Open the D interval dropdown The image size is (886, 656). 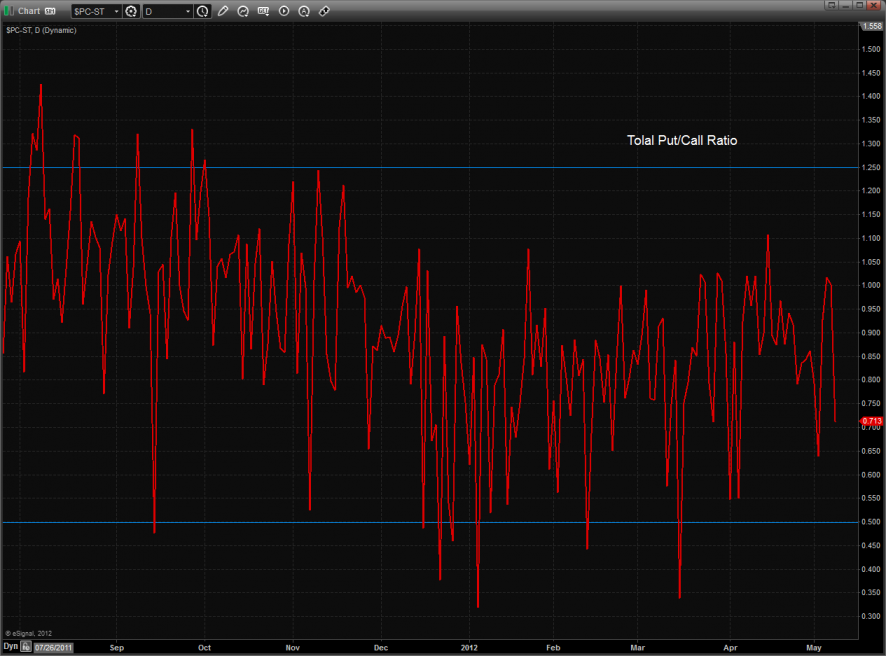pyautogui.click(x=187, y=11)
